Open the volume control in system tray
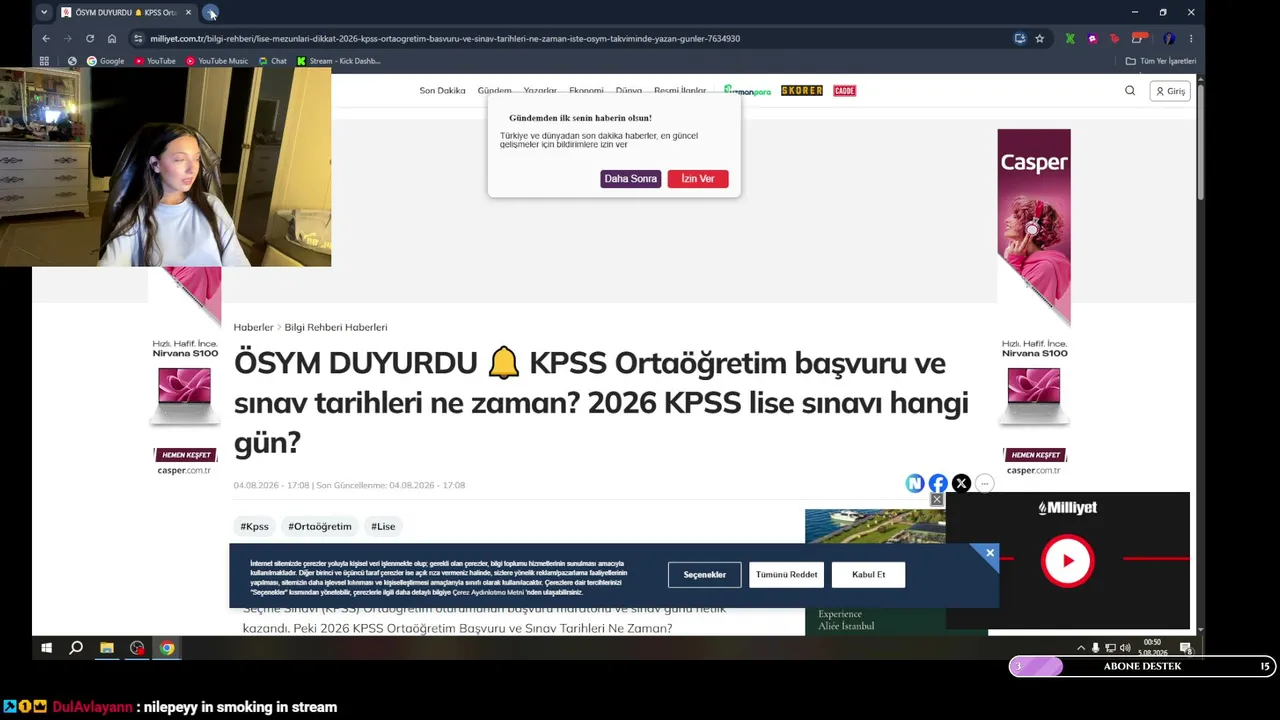 1125,648
